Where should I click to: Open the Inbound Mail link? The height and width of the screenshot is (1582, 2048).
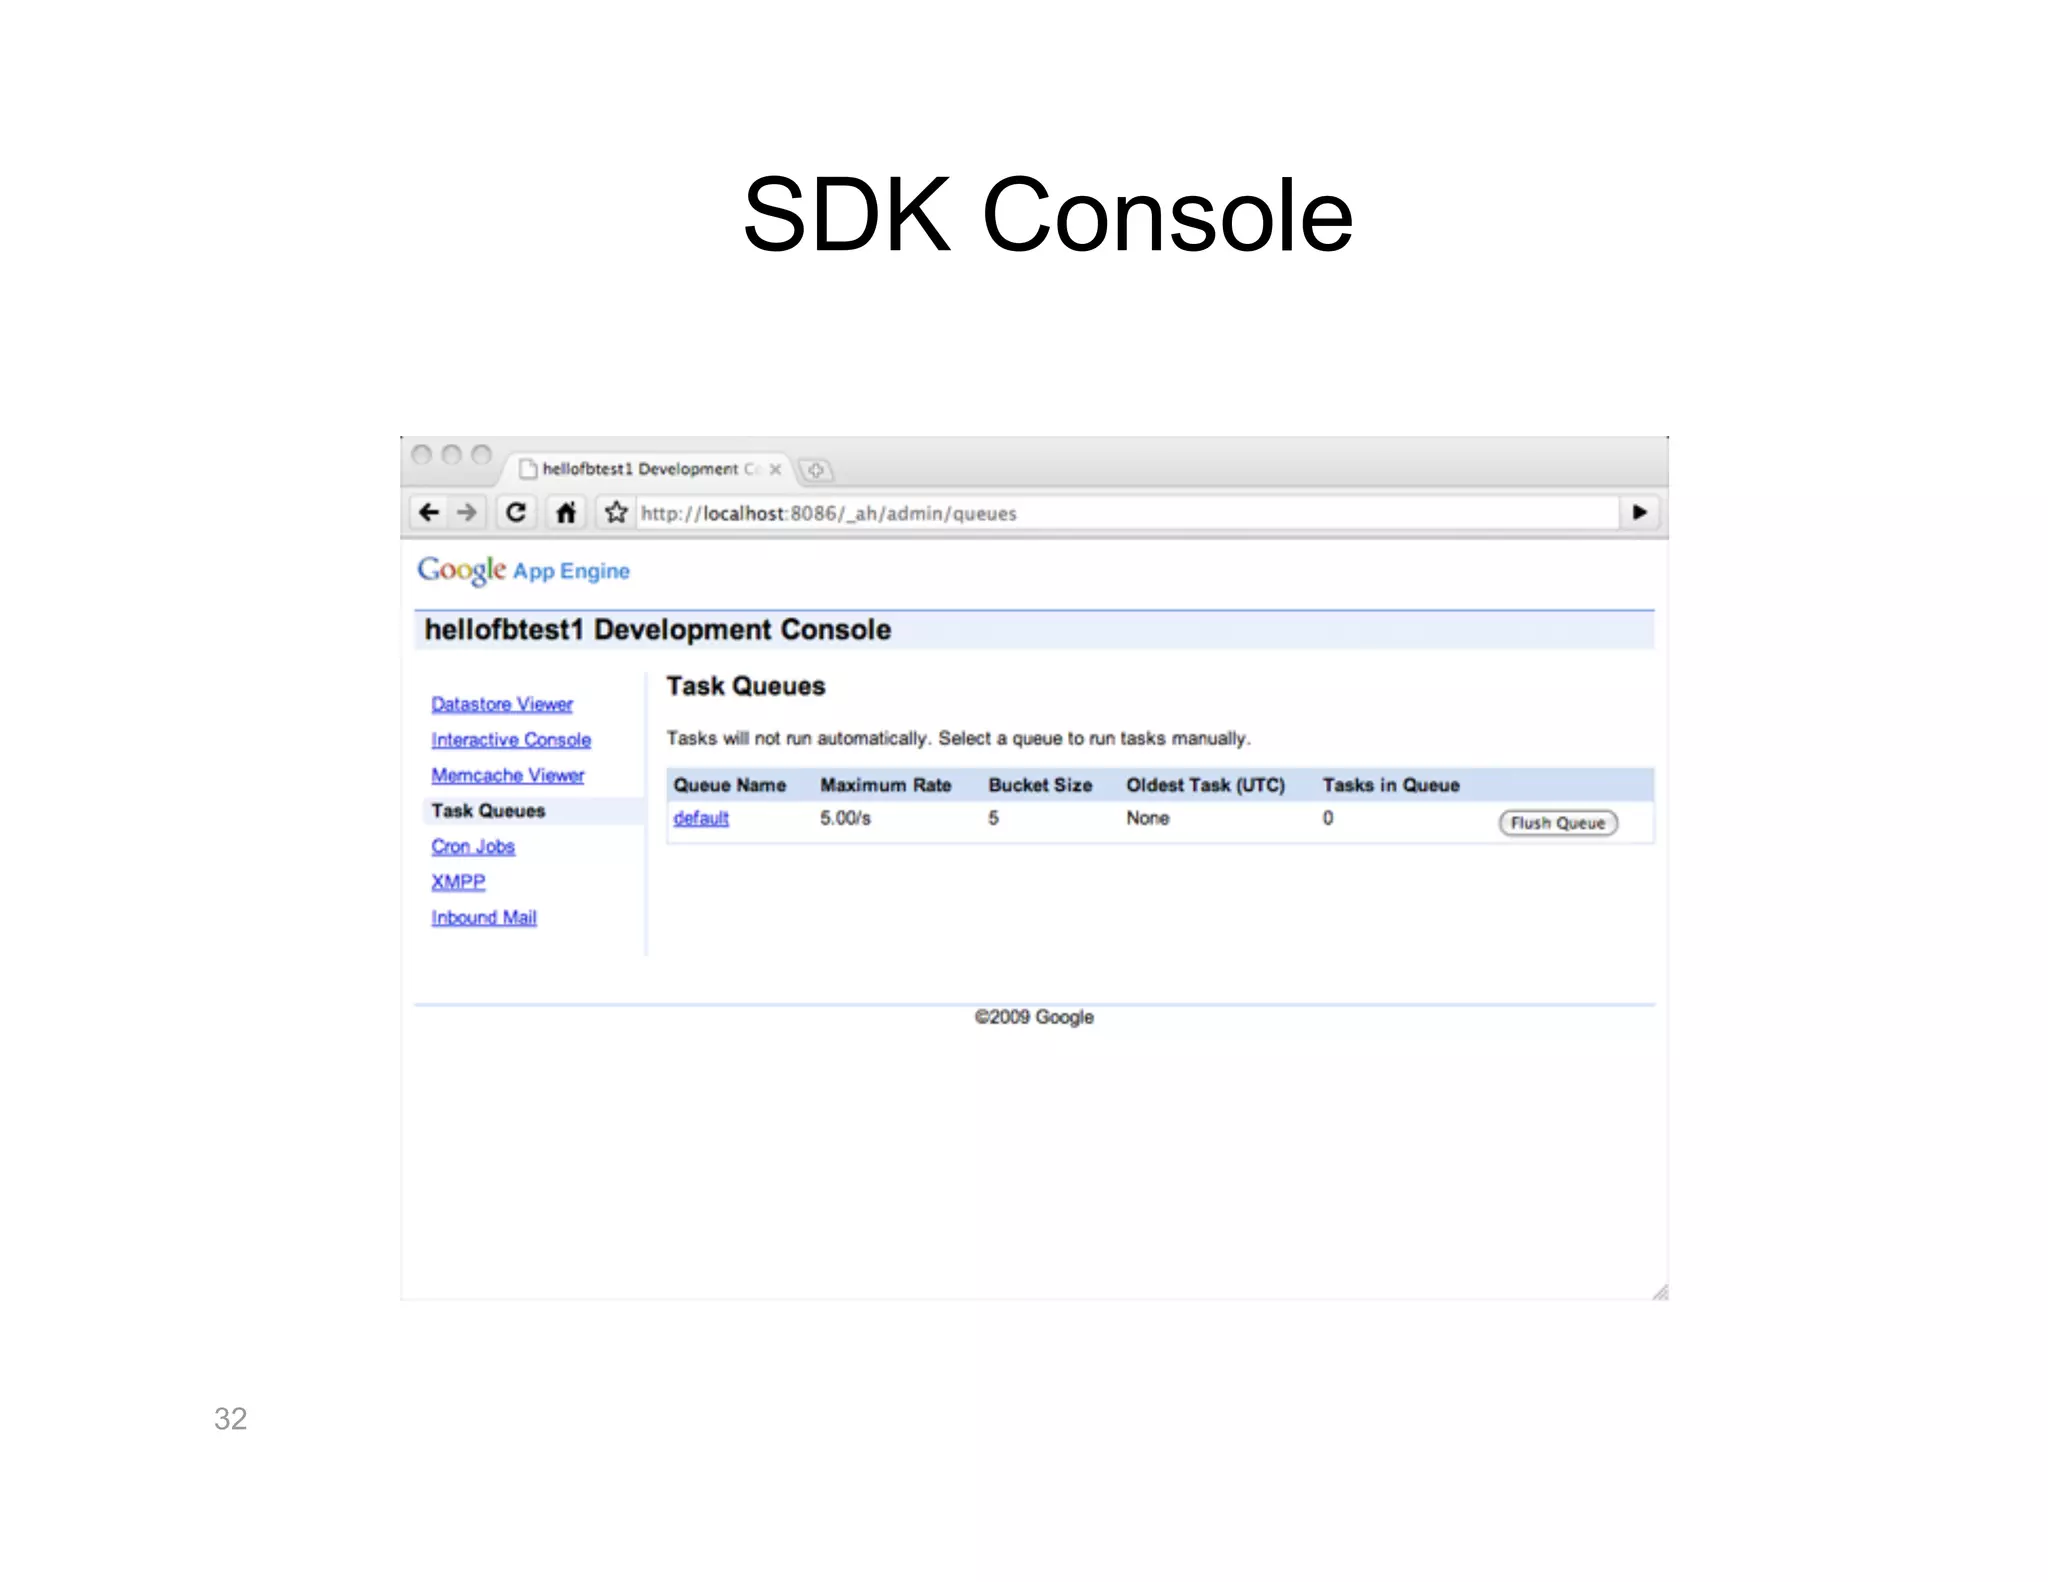click(x=484, y=917)
